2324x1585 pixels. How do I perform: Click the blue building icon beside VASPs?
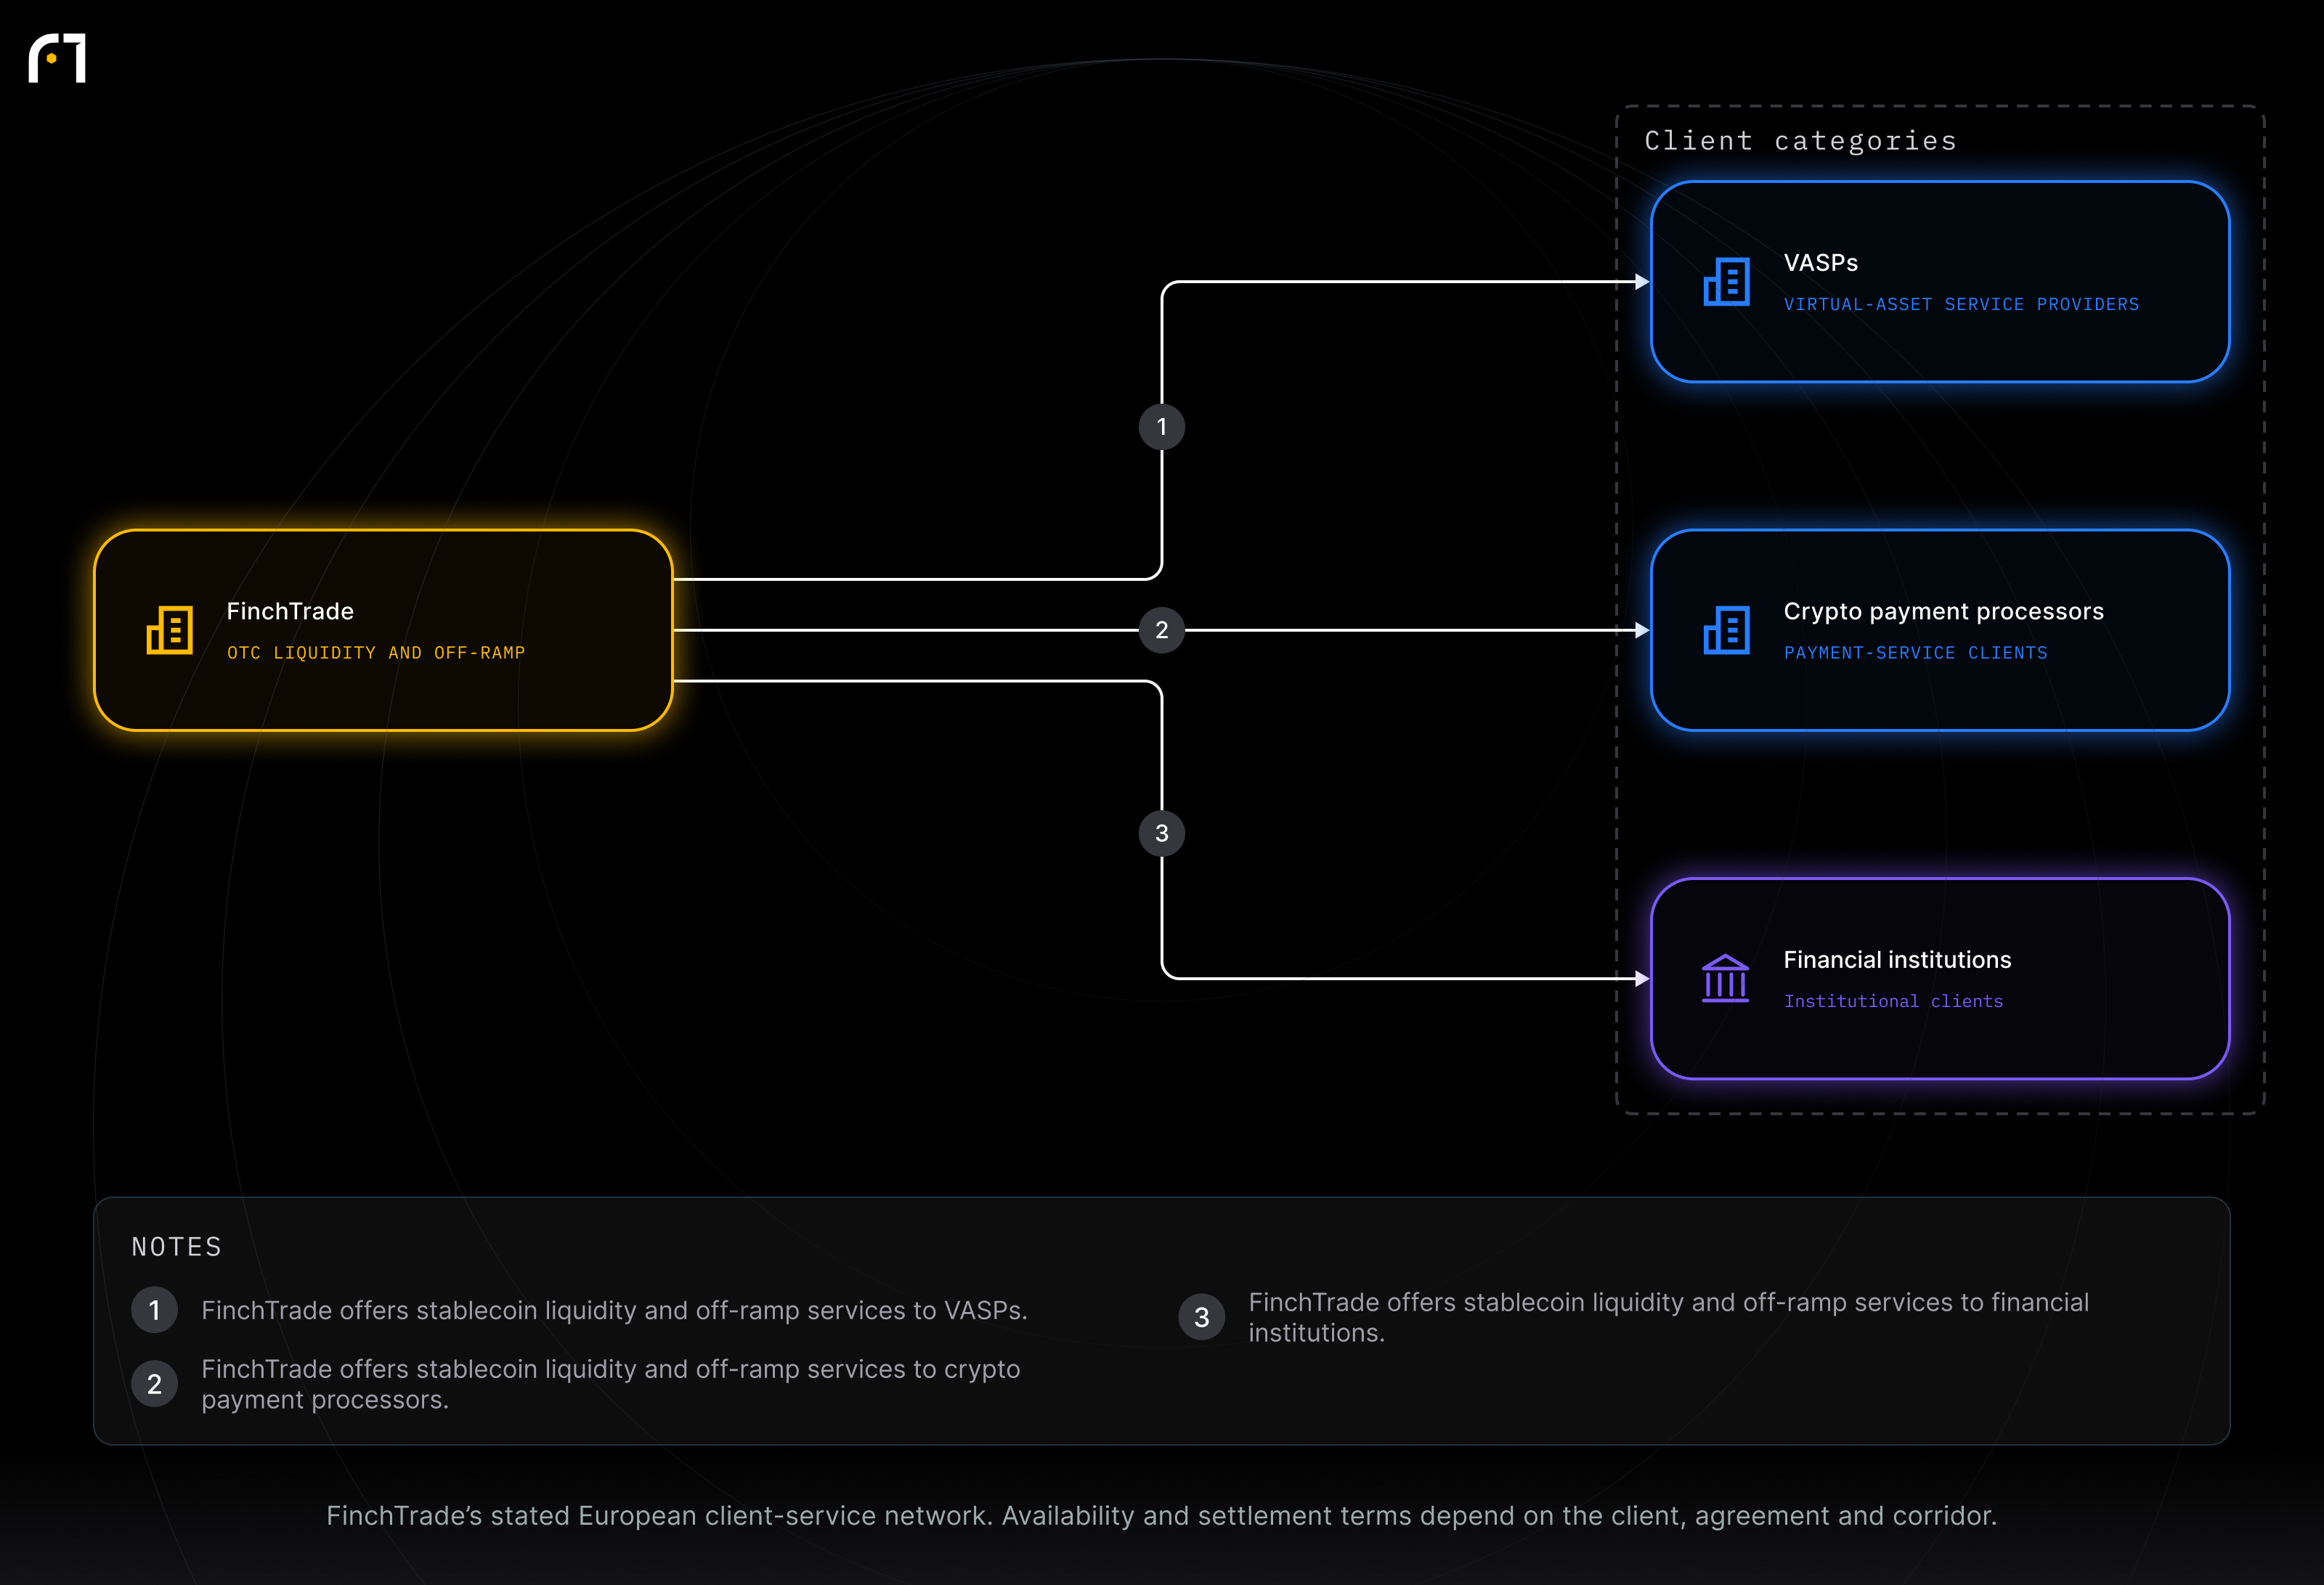1726,282
